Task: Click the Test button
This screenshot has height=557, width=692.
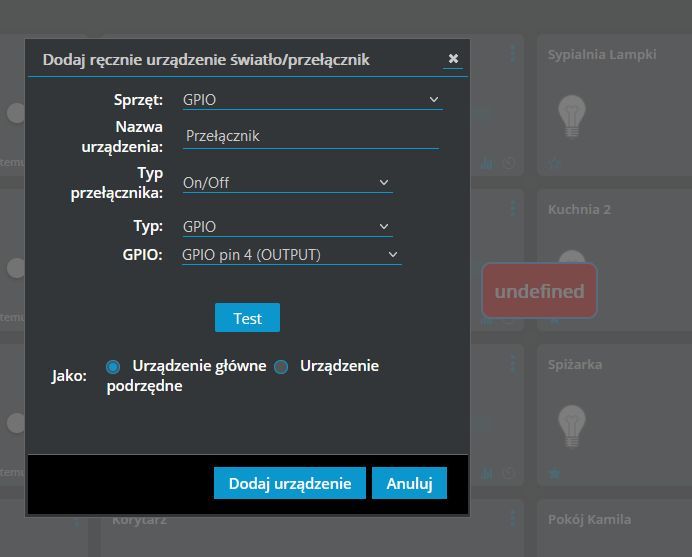Action: click(x=248, y=318)
